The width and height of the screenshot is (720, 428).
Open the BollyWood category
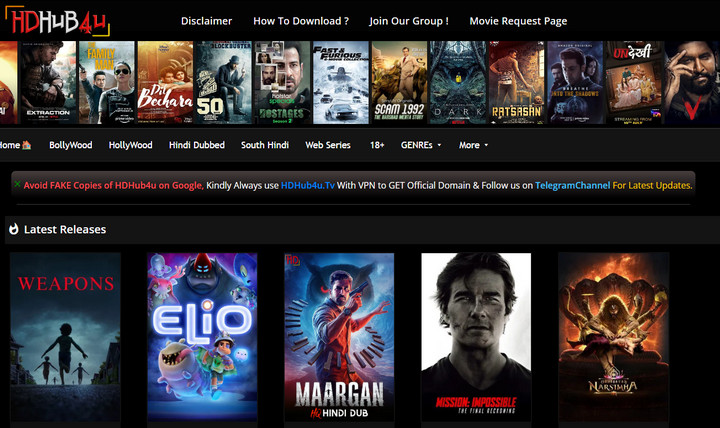70,145
